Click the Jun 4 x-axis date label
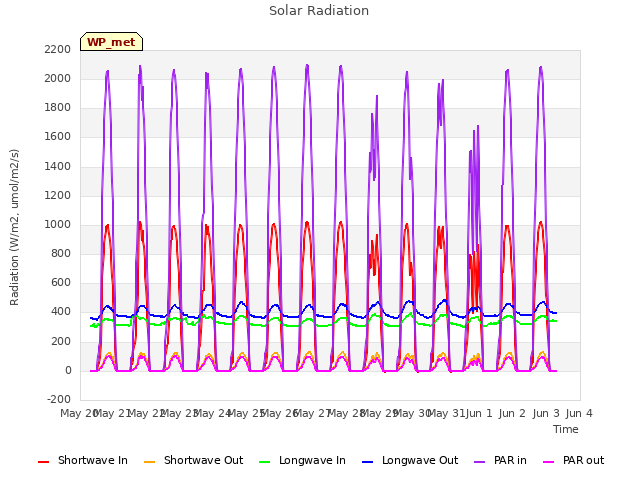This screenshot has width=640, height=480. [x=579, y=413]
